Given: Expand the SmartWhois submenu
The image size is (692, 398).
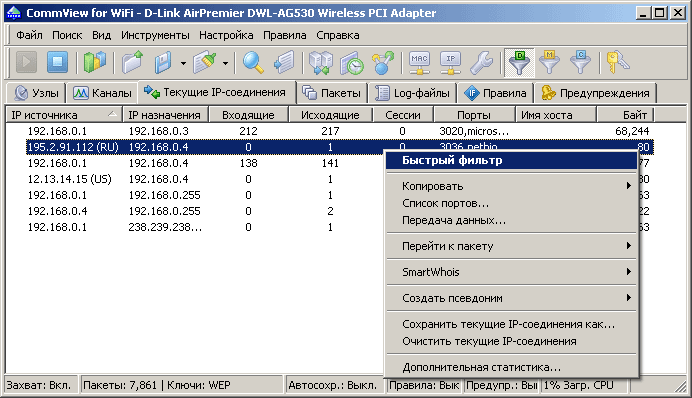Looking at the screenshot, I should (511, 272).
